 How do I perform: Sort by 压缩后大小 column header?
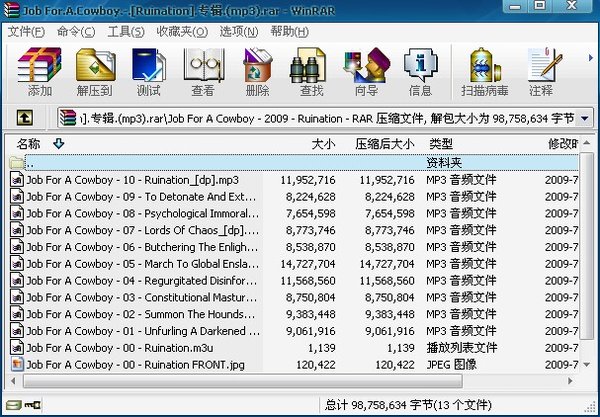tap(385, 144)
